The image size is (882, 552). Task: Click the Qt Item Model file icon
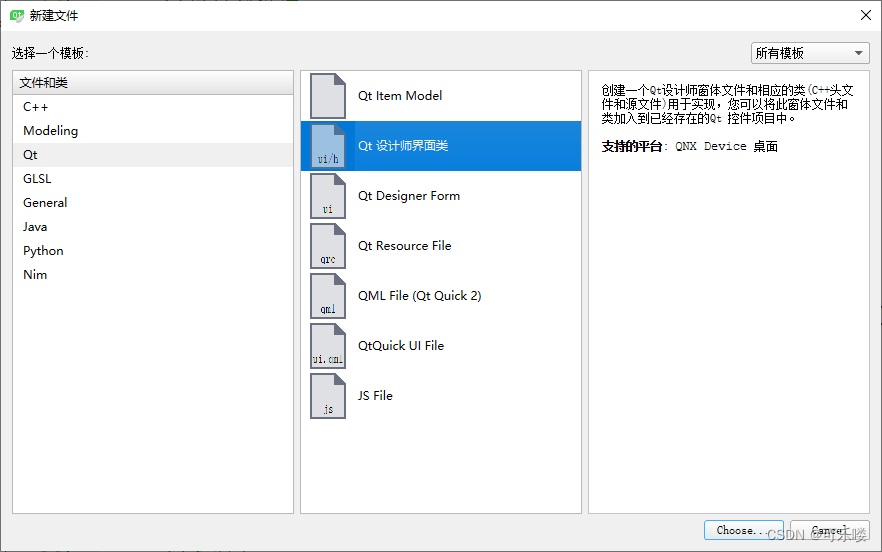point(328,96)
